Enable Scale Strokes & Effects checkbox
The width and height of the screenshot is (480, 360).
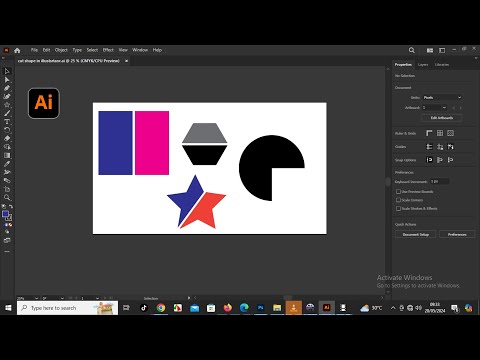tap(398, 208)
